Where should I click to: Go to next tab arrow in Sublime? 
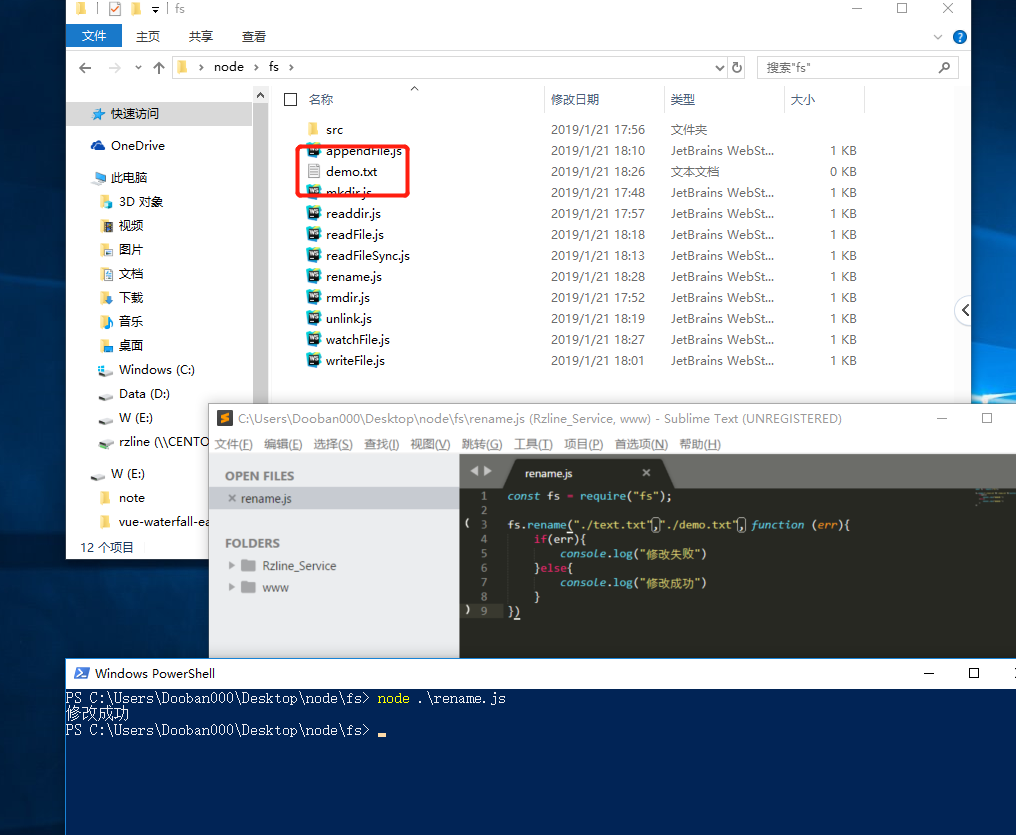tap(488, 471)
